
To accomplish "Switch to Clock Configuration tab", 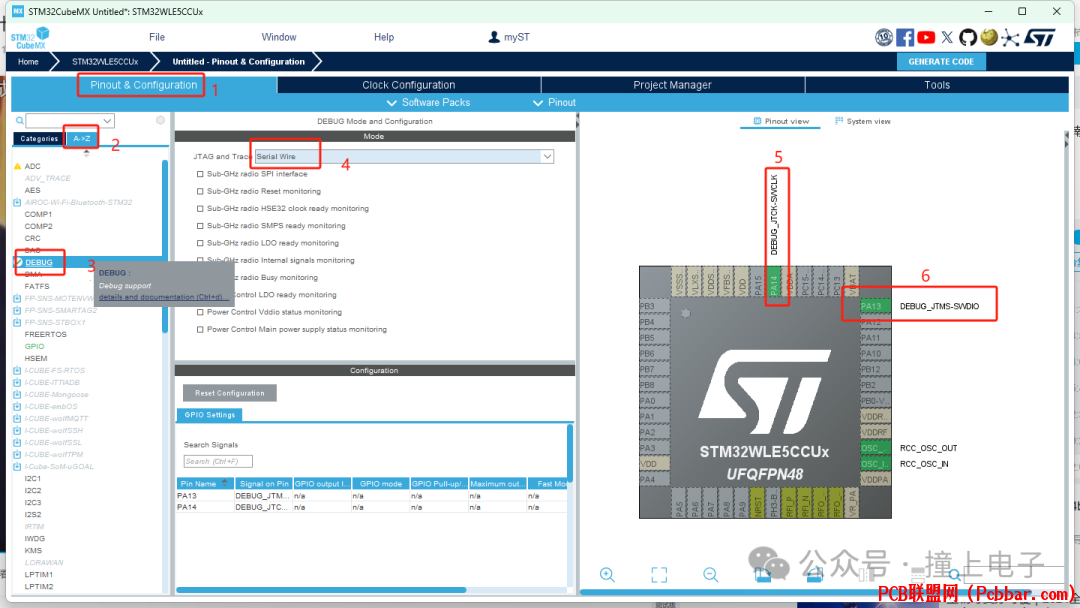I will tap(408, 85).
